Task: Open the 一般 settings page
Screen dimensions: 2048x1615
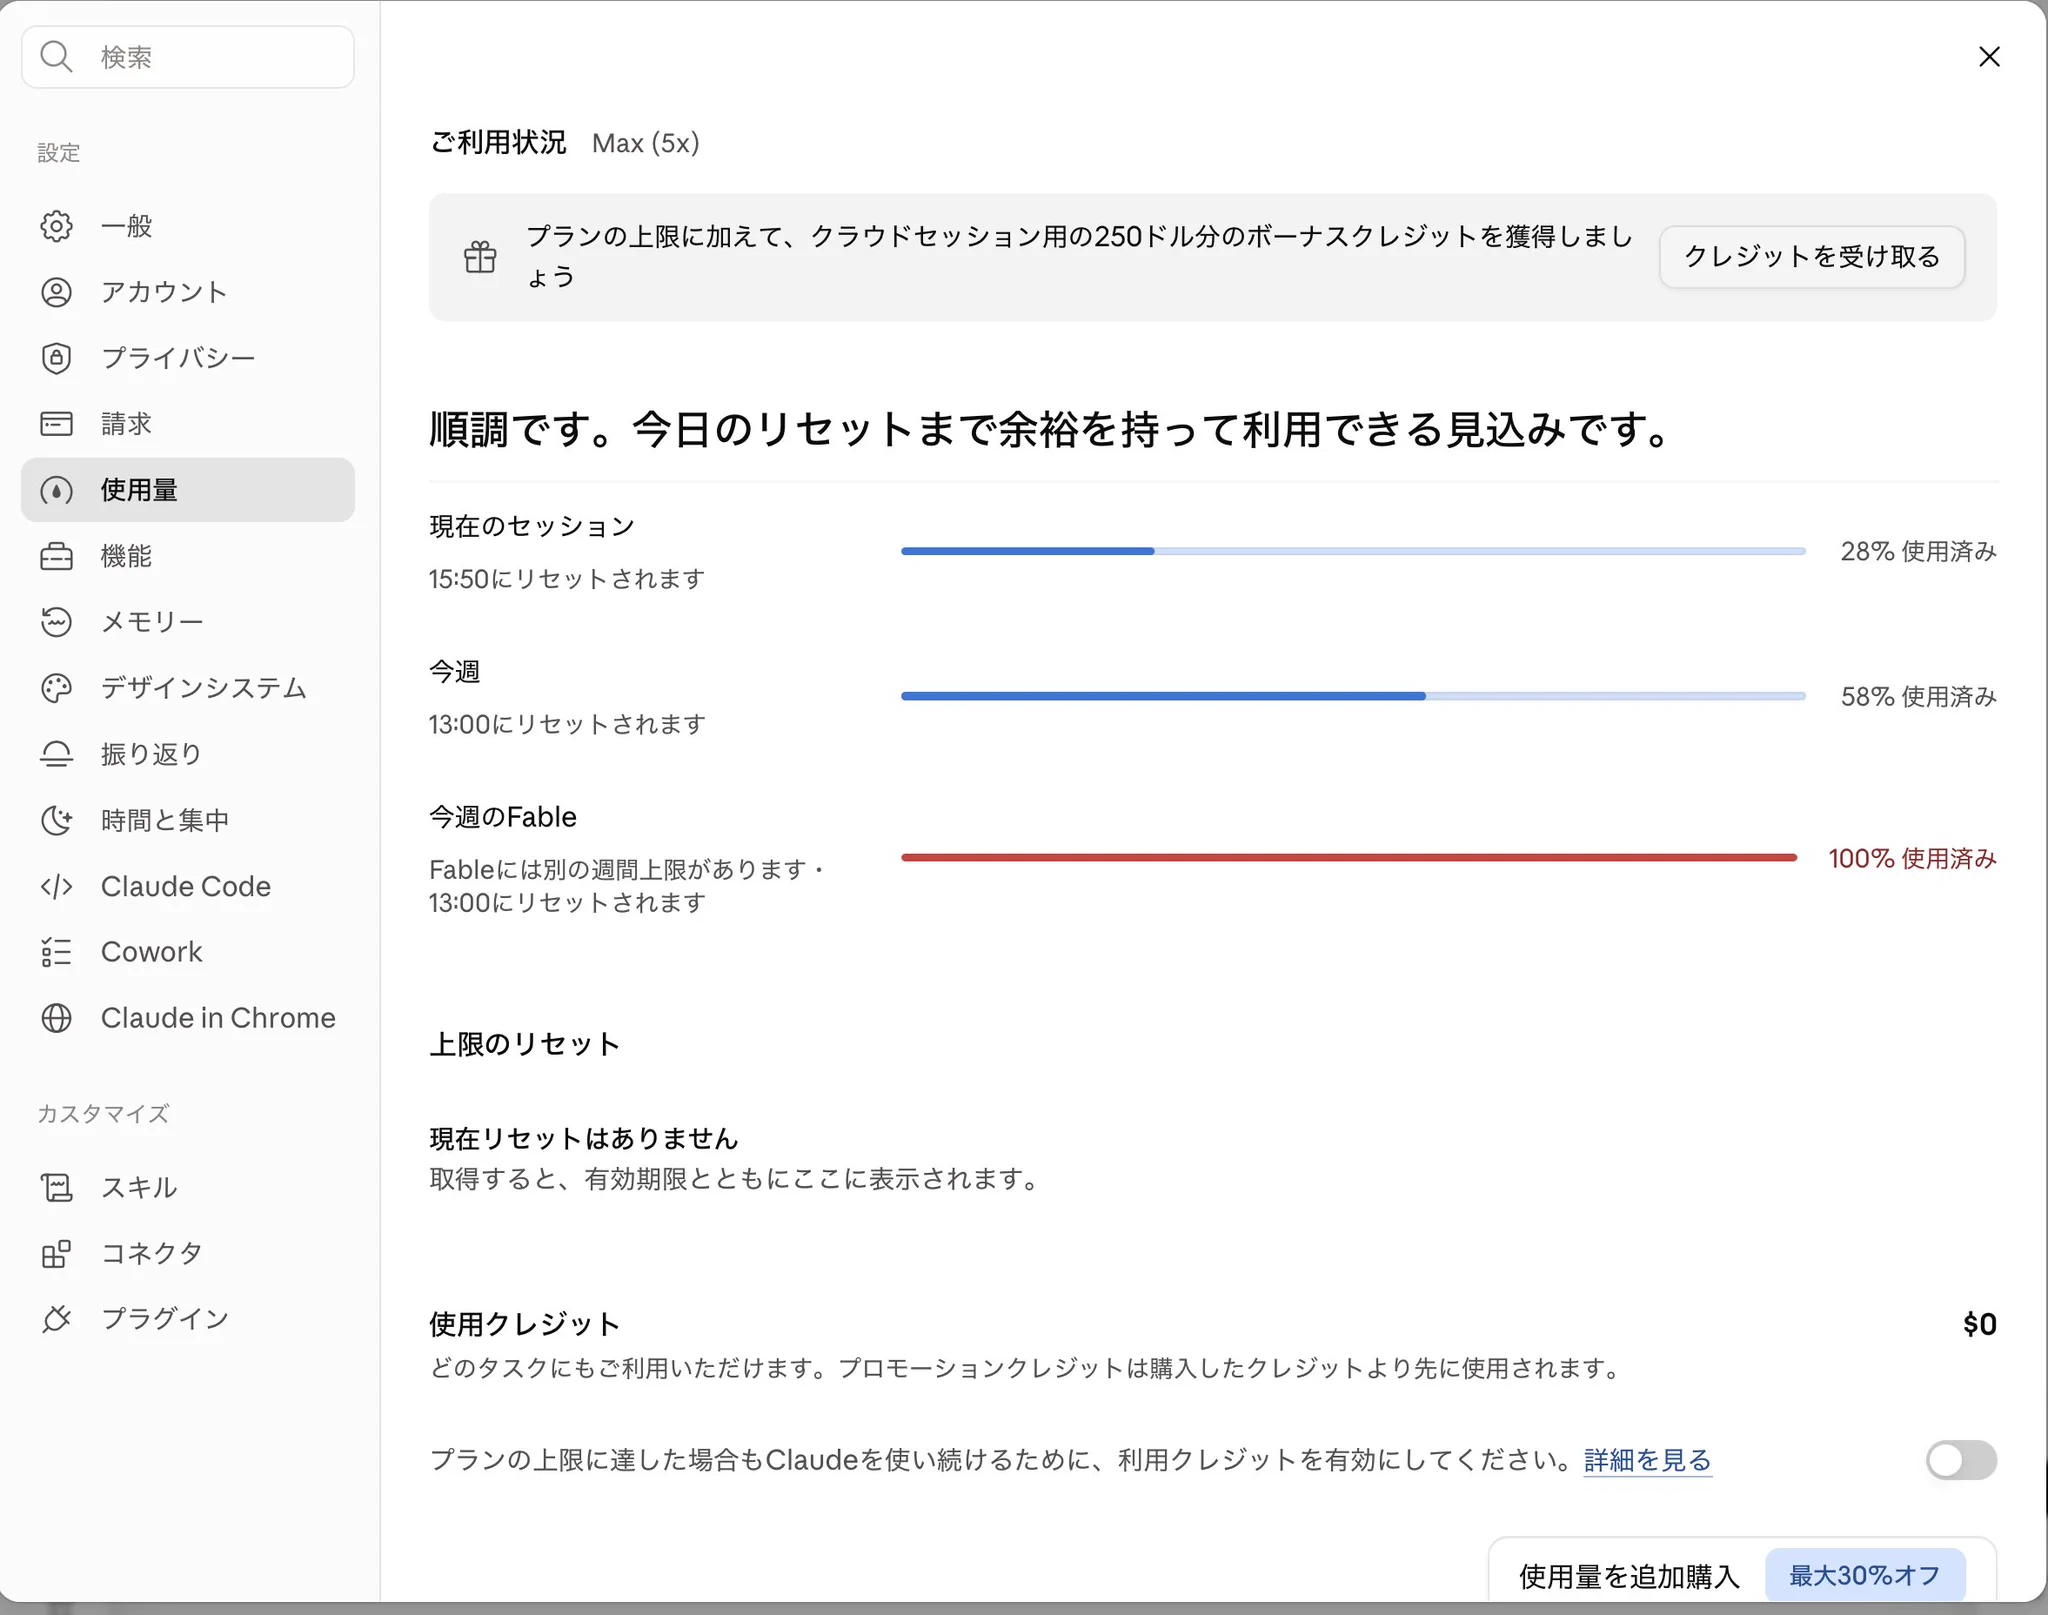Action: pos(188,226)
